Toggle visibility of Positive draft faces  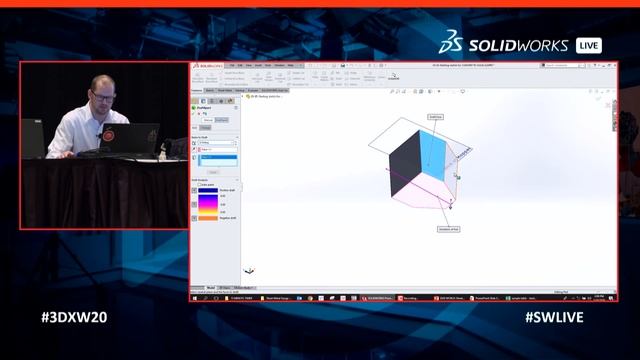click(x=194, y=191)
